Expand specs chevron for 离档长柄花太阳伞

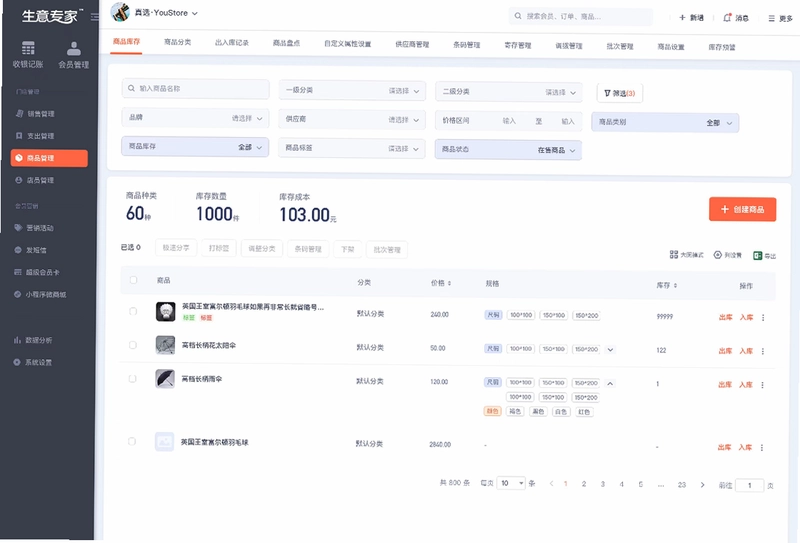(x=610, y=350)
